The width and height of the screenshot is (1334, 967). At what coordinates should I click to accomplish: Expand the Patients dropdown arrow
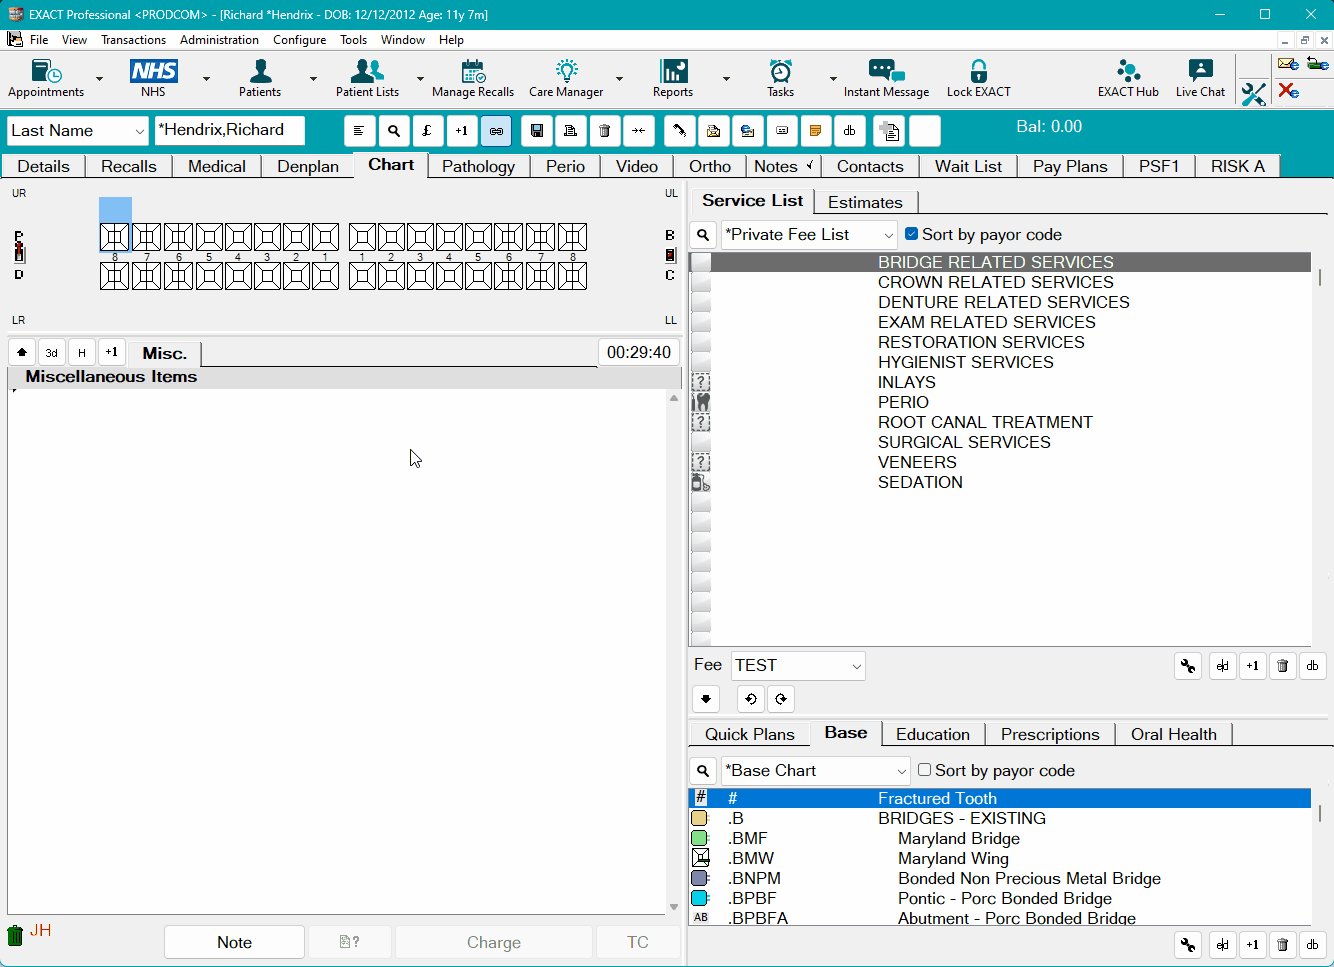click(x=313, y=79)
